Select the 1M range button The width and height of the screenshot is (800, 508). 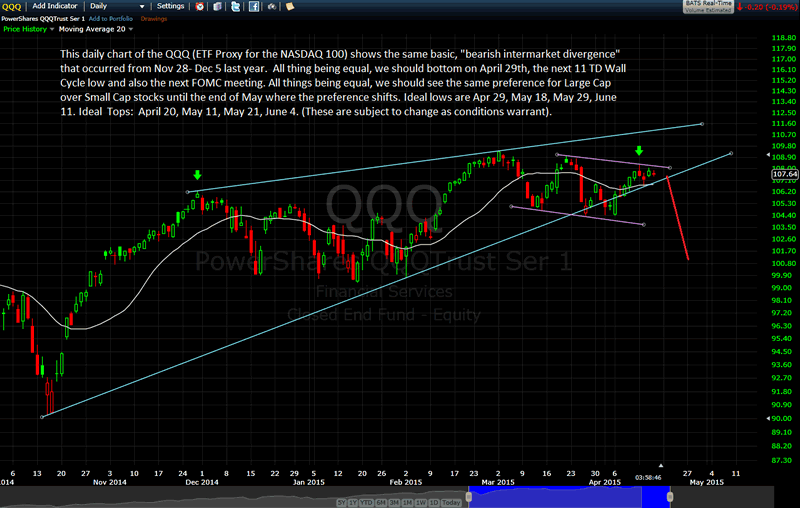(x=407, y=503)
